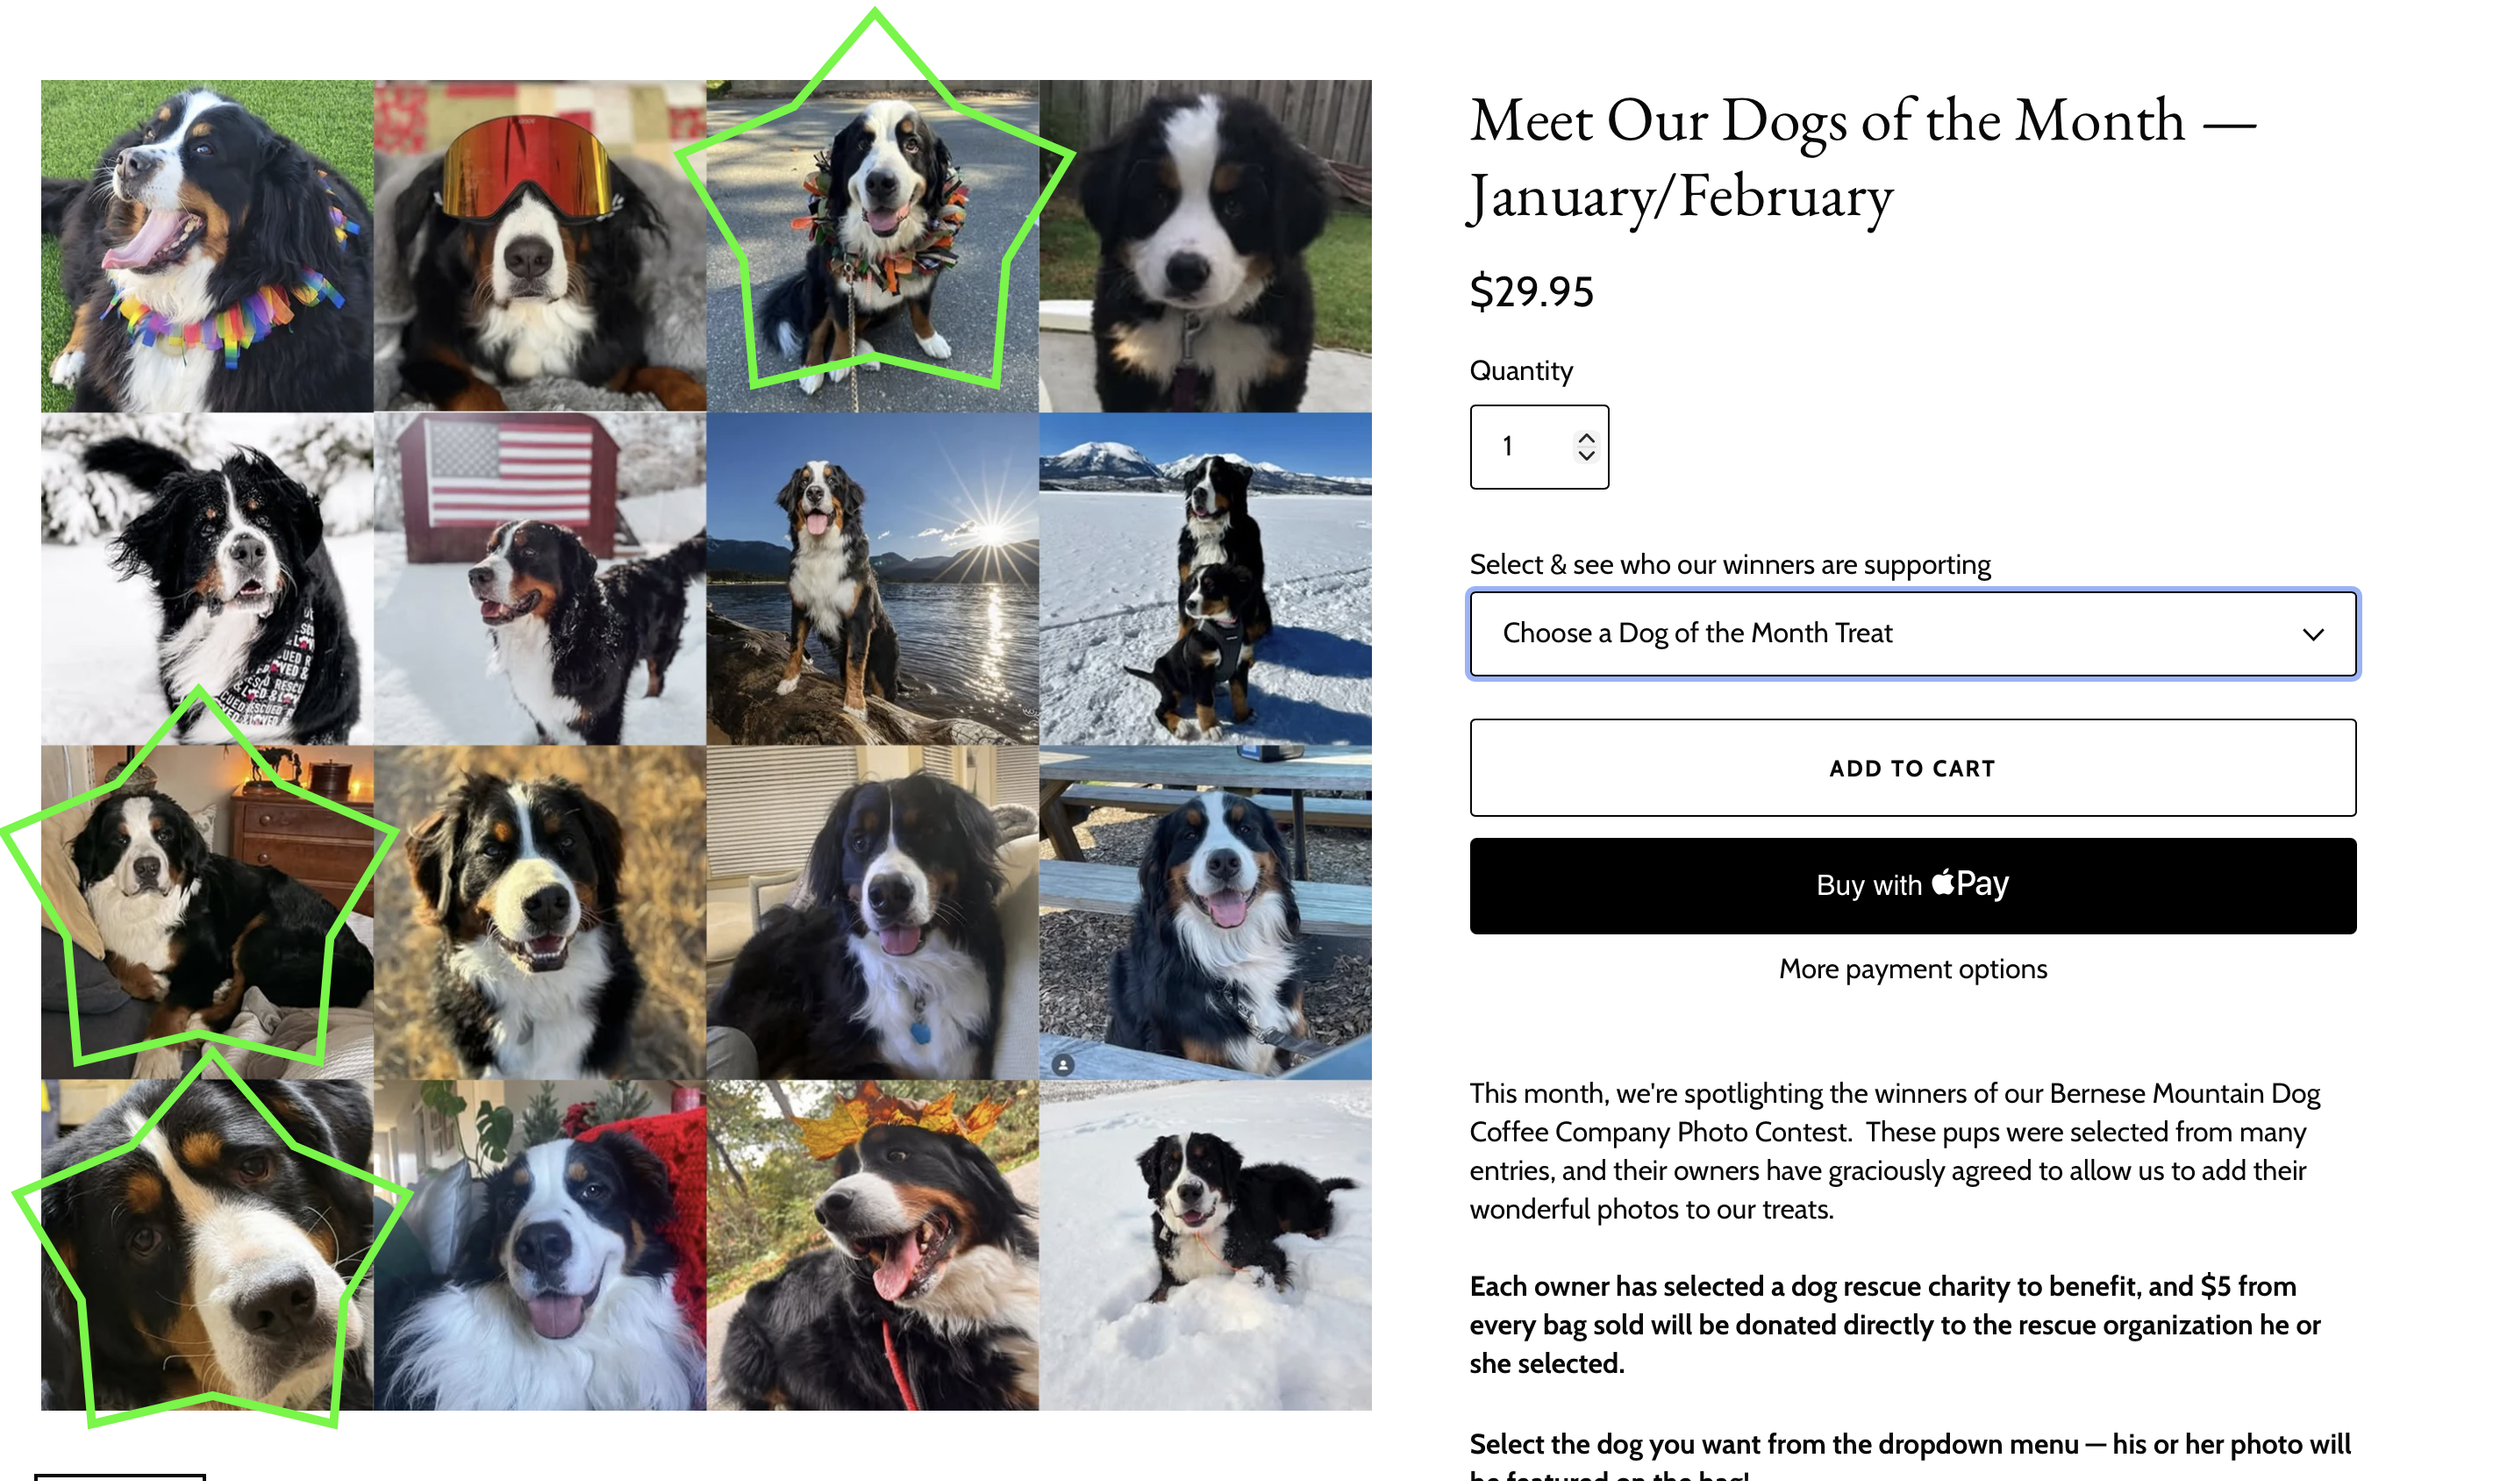Select the dog with rainbow collar photo
Viewport: 2500px width, 1481px height.
[207, 246]
